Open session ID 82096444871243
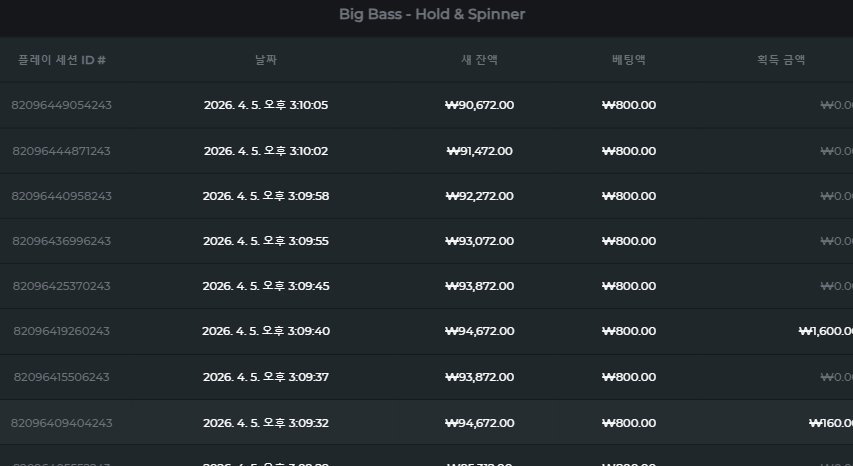Viewport: 853px width, 466px height. coord(61,151)
